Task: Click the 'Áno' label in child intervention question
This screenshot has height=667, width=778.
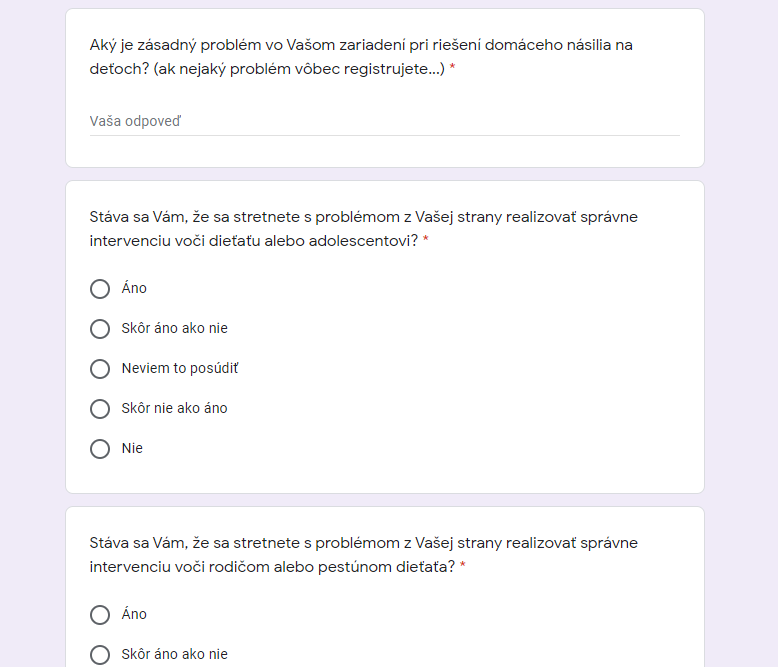Action: pyautogui.click(x=134, y=288)
